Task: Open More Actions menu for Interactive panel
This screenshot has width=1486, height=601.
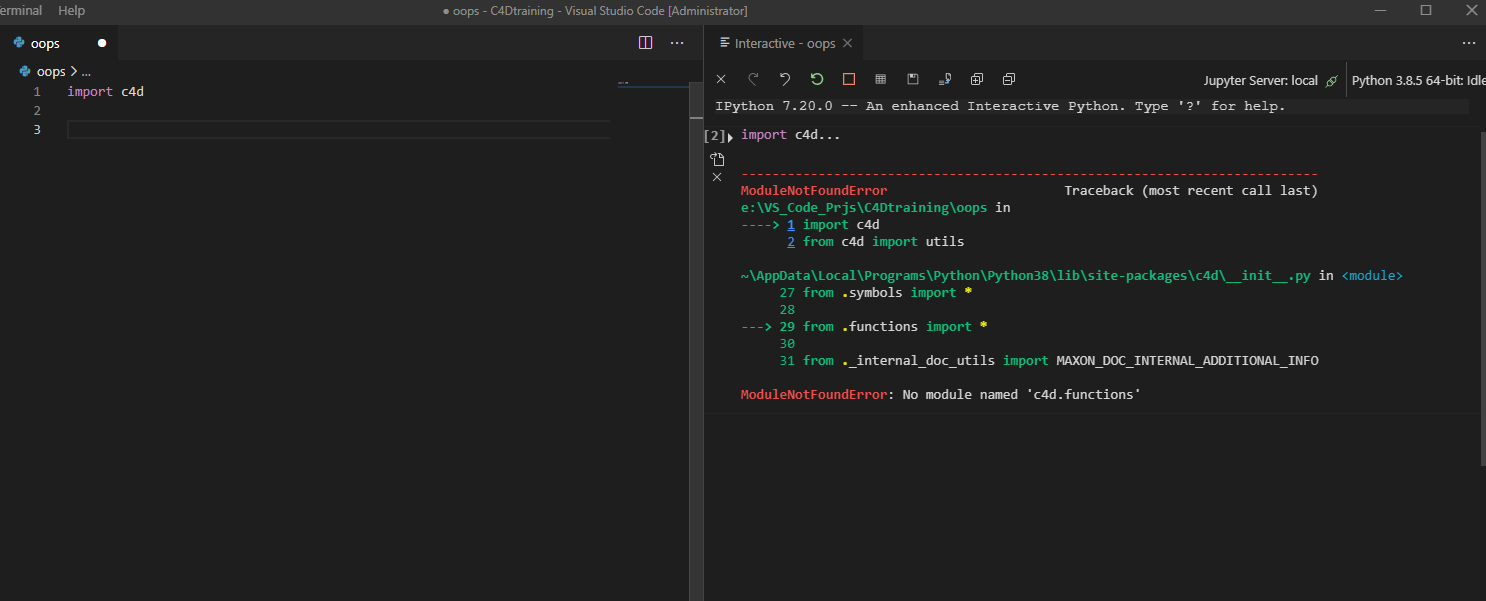Action: pos(1469,43)
